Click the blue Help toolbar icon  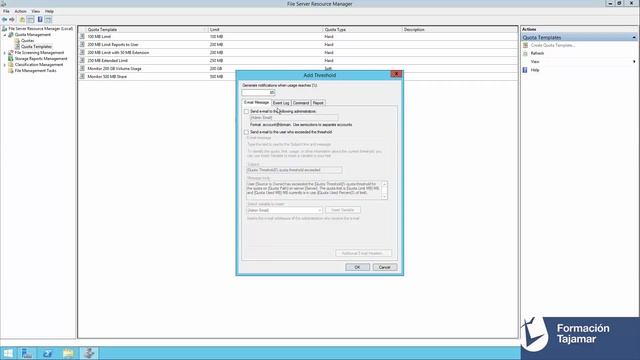pyautogui.click(x=40, y=20)
